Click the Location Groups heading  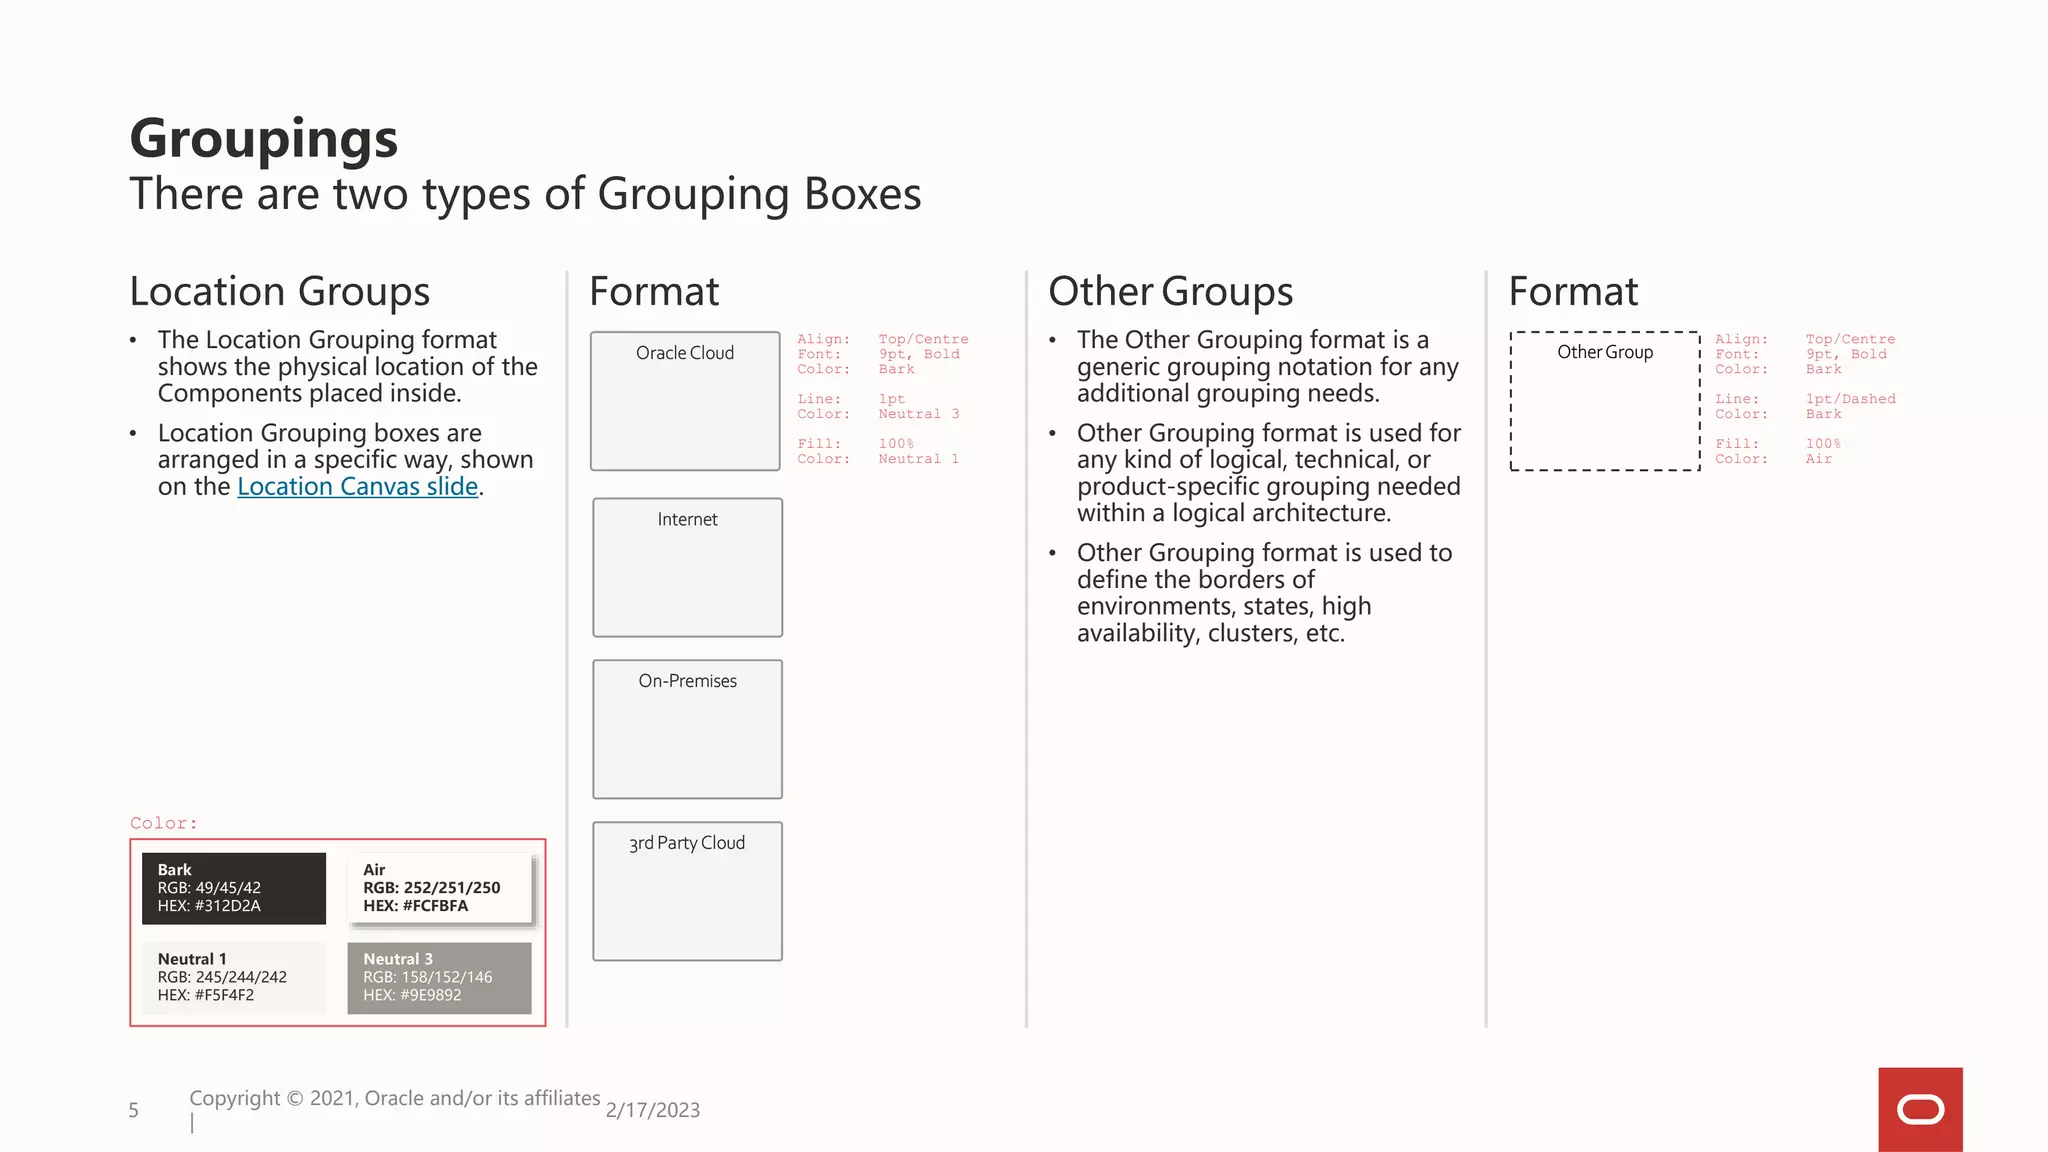click(280, 292)
